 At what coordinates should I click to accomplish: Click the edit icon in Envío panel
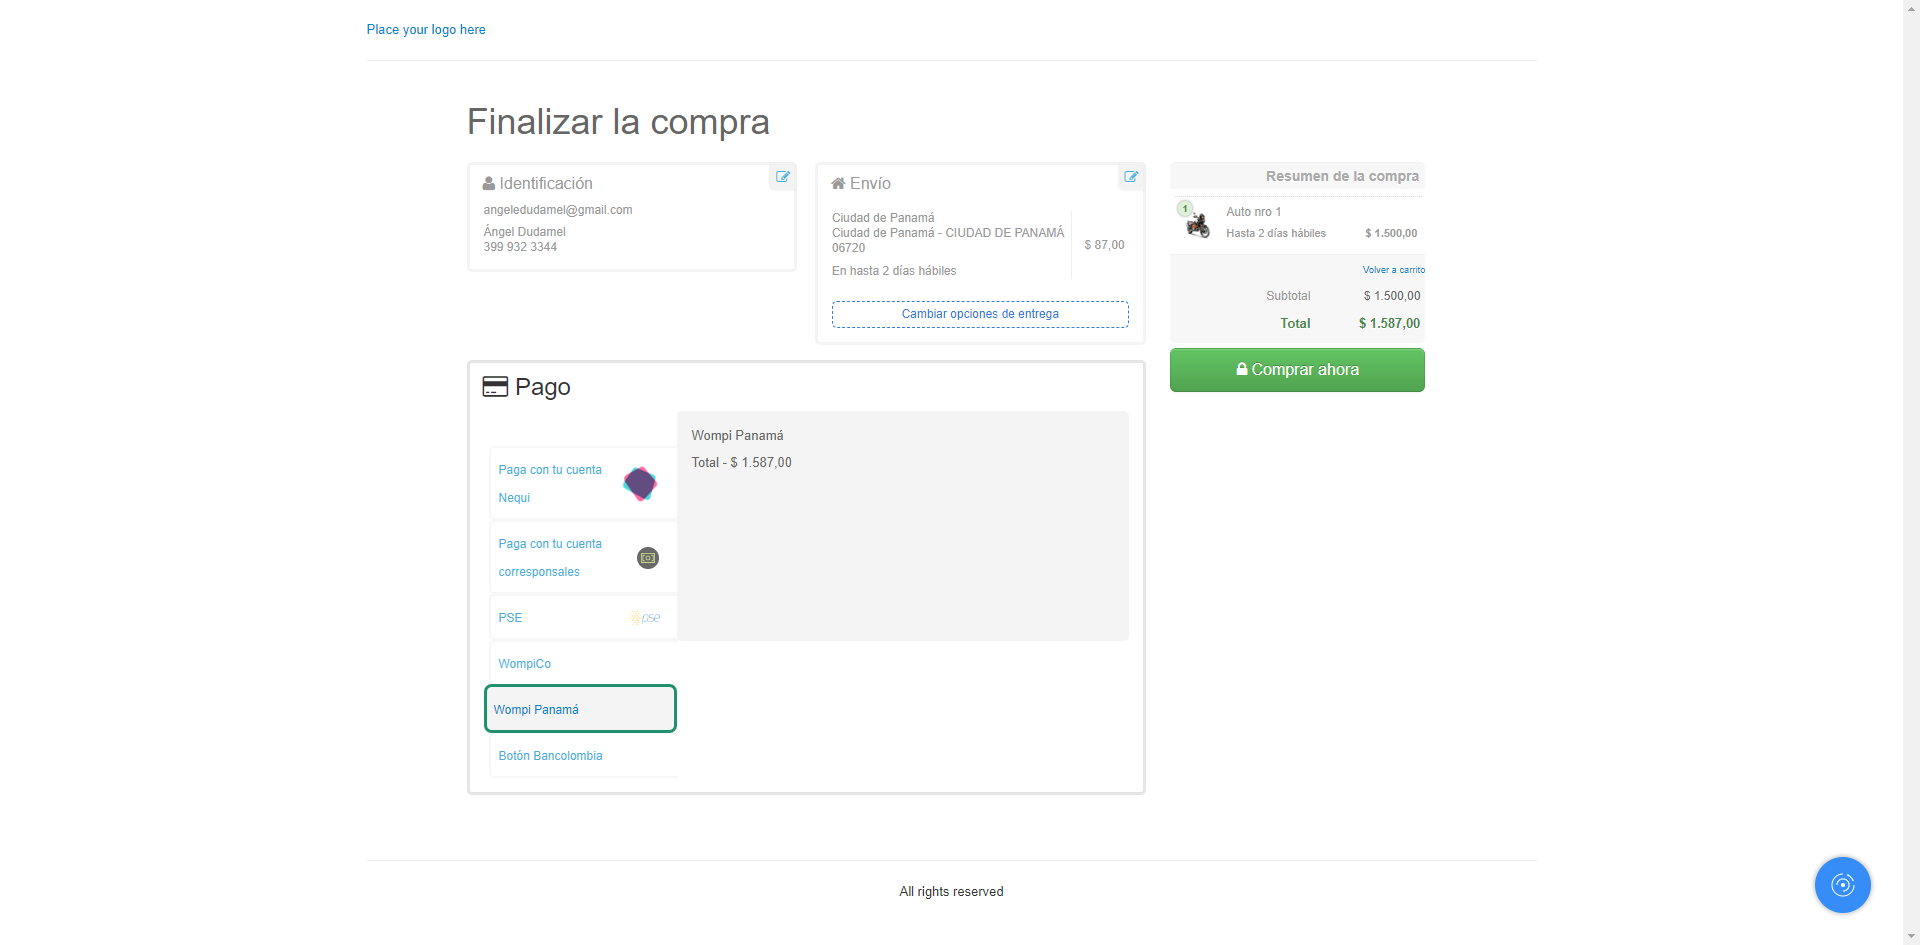pyautogui.click(x=1131, y=177)
